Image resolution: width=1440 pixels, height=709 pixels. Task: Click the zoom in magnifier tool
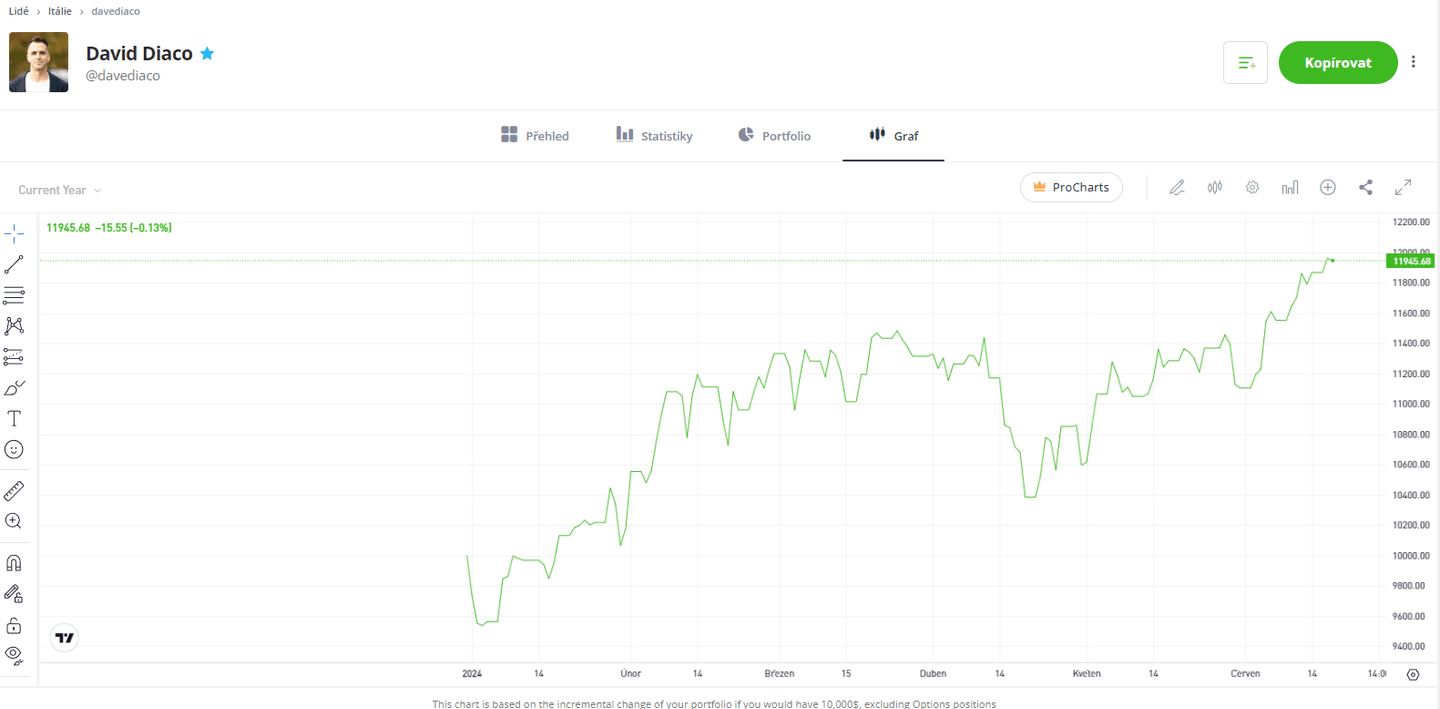click(14, 521)
